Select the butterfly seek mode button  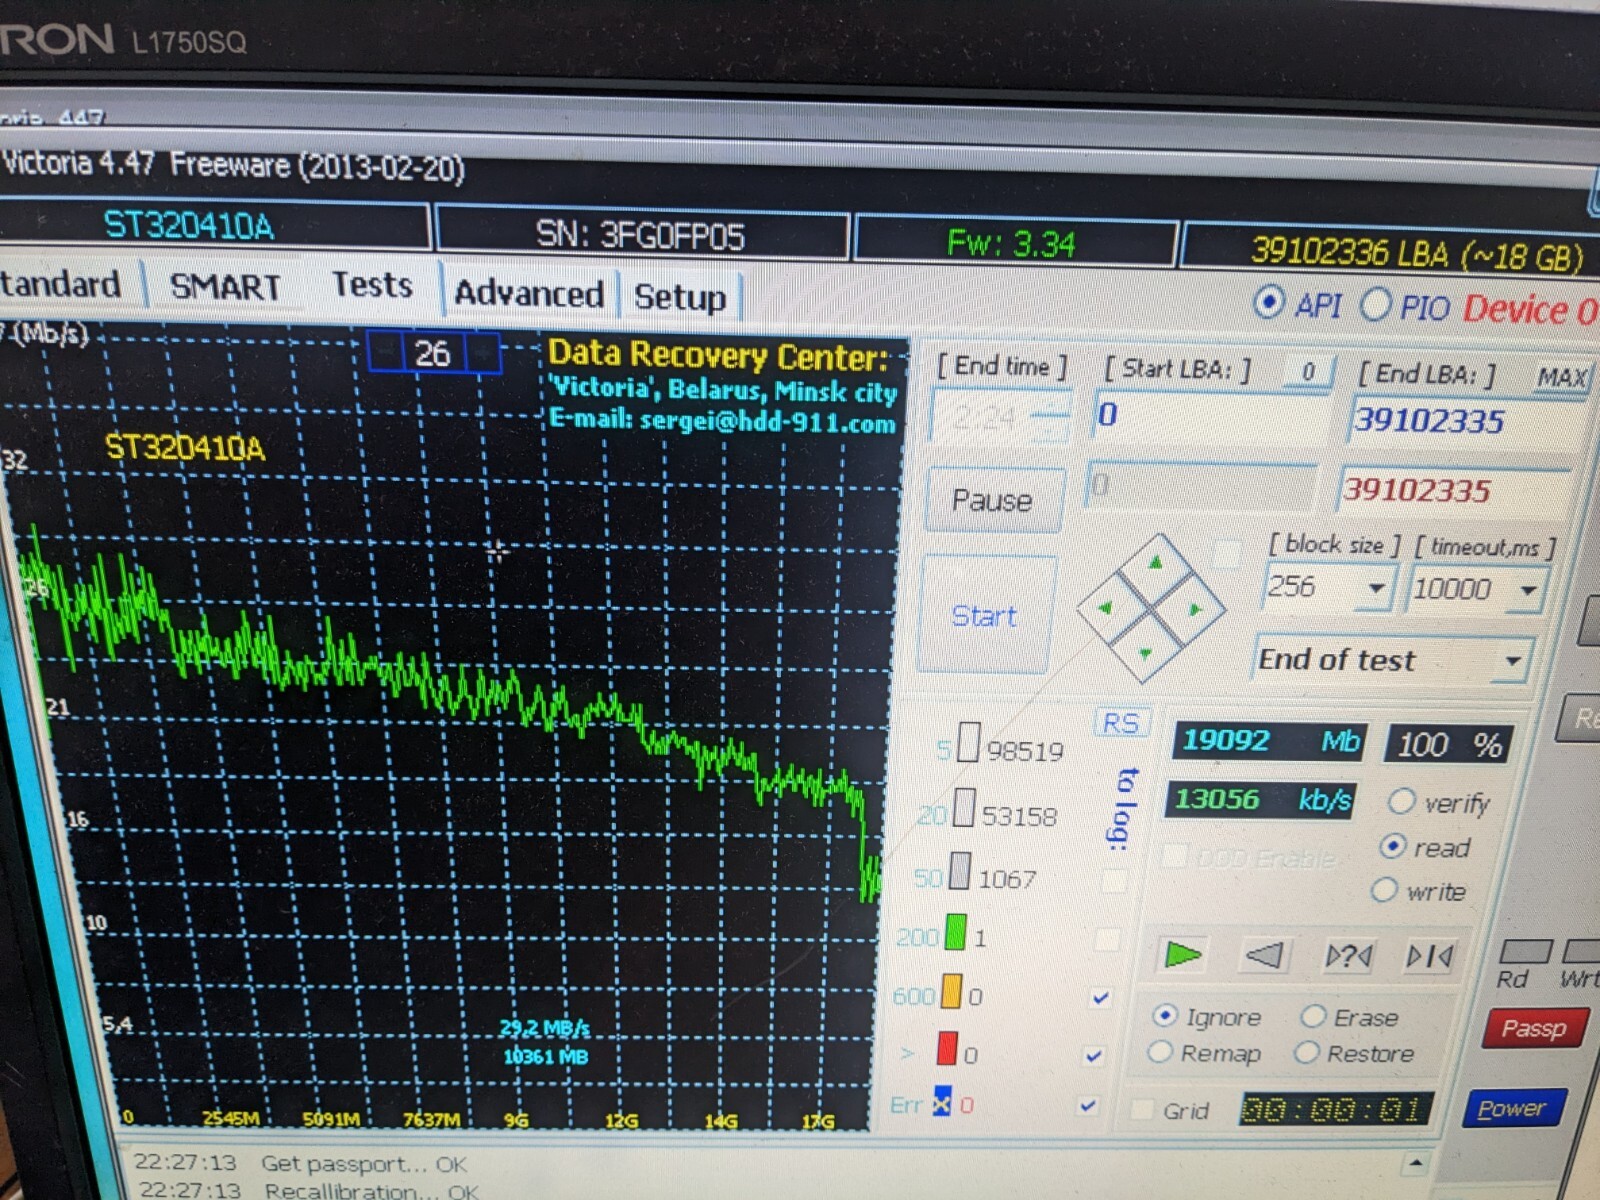[x=1429, y=957]
